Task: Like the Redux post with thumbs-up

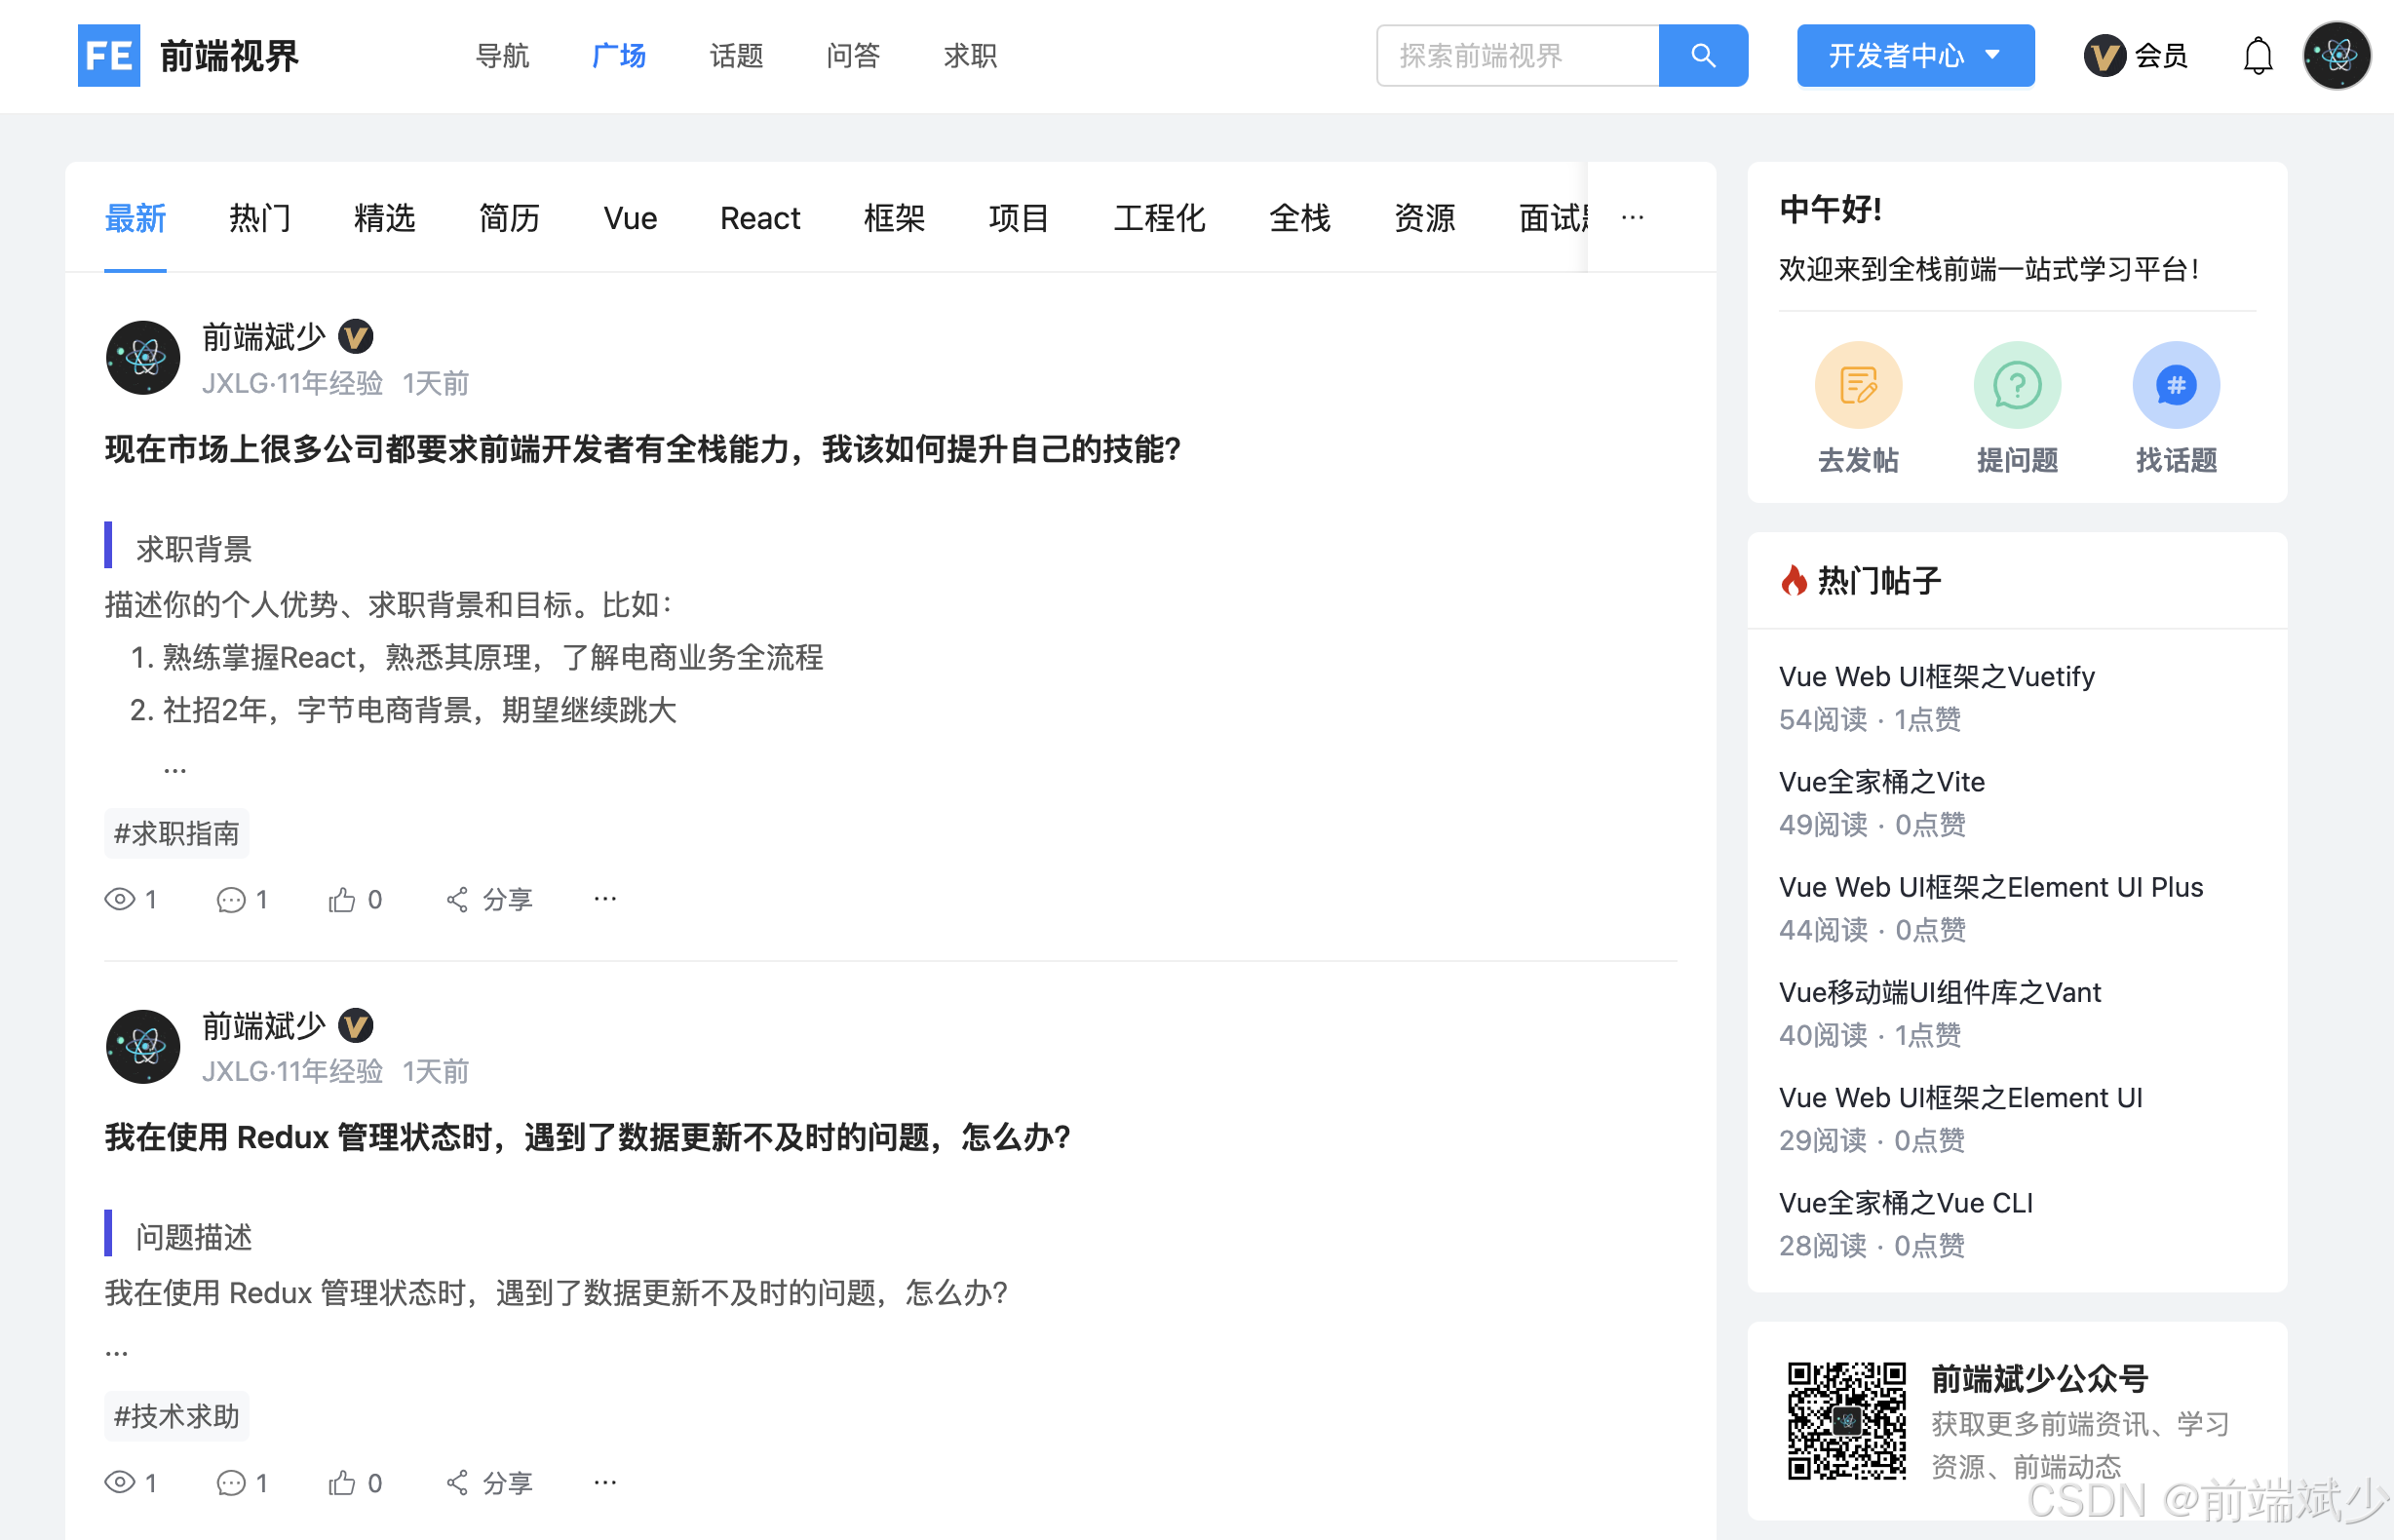Action: [342, 1482]
